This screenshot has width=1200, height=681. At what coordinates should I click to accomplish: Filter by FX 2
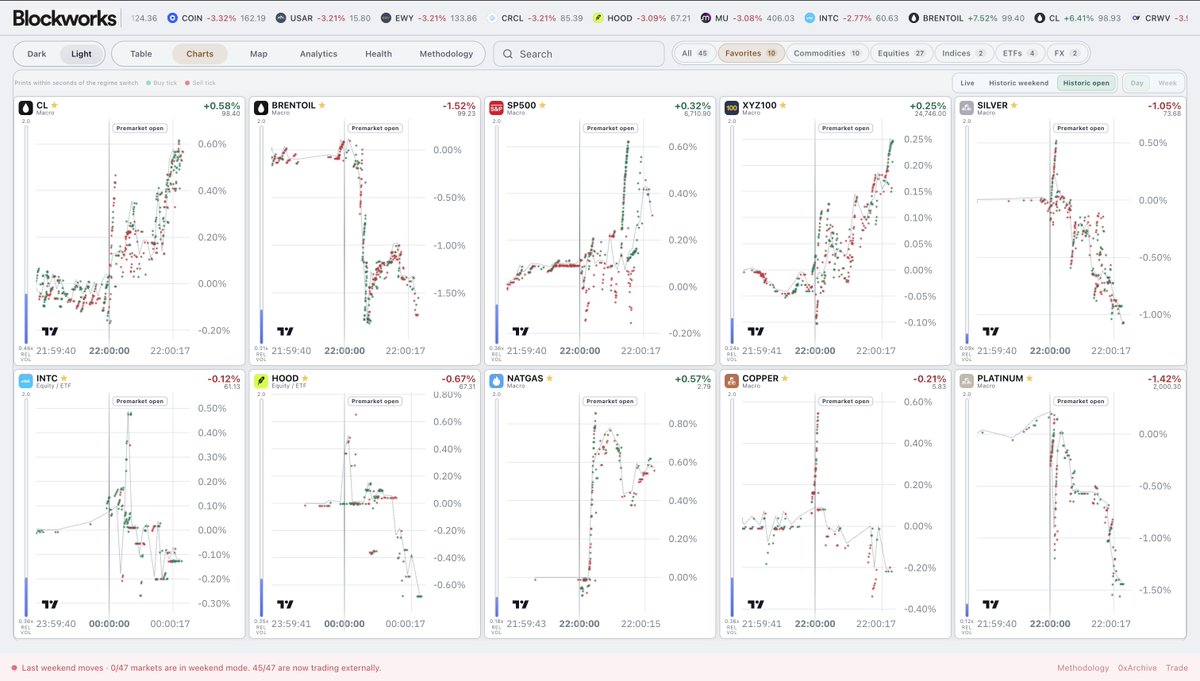tap(1067, 54)
